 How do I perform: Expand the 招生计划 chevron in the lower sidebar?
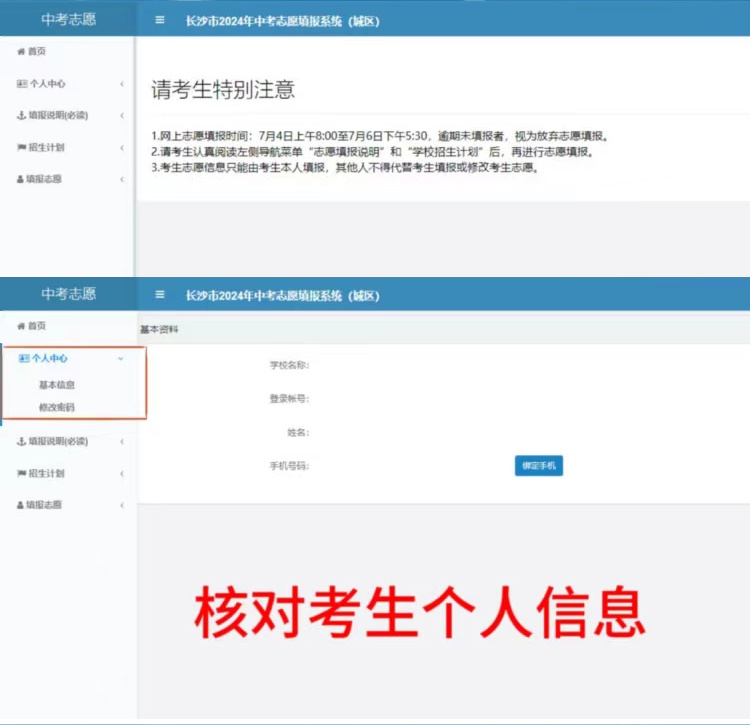(x=121, y=474)
